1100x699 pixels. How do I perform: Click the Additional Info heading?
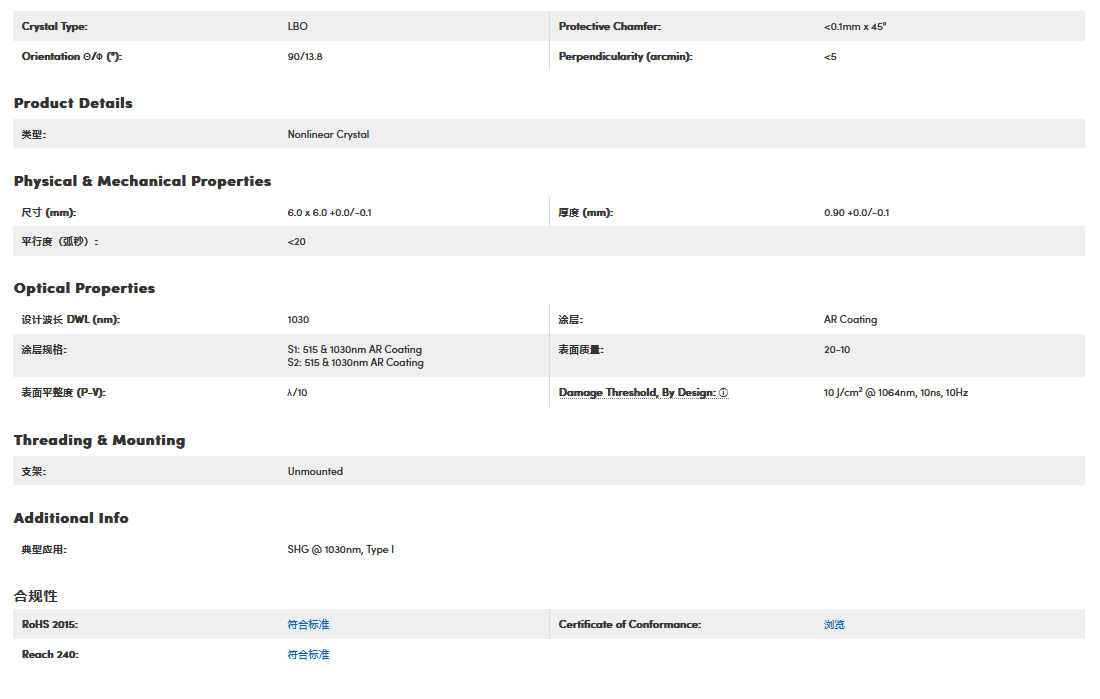pos(71,518)
